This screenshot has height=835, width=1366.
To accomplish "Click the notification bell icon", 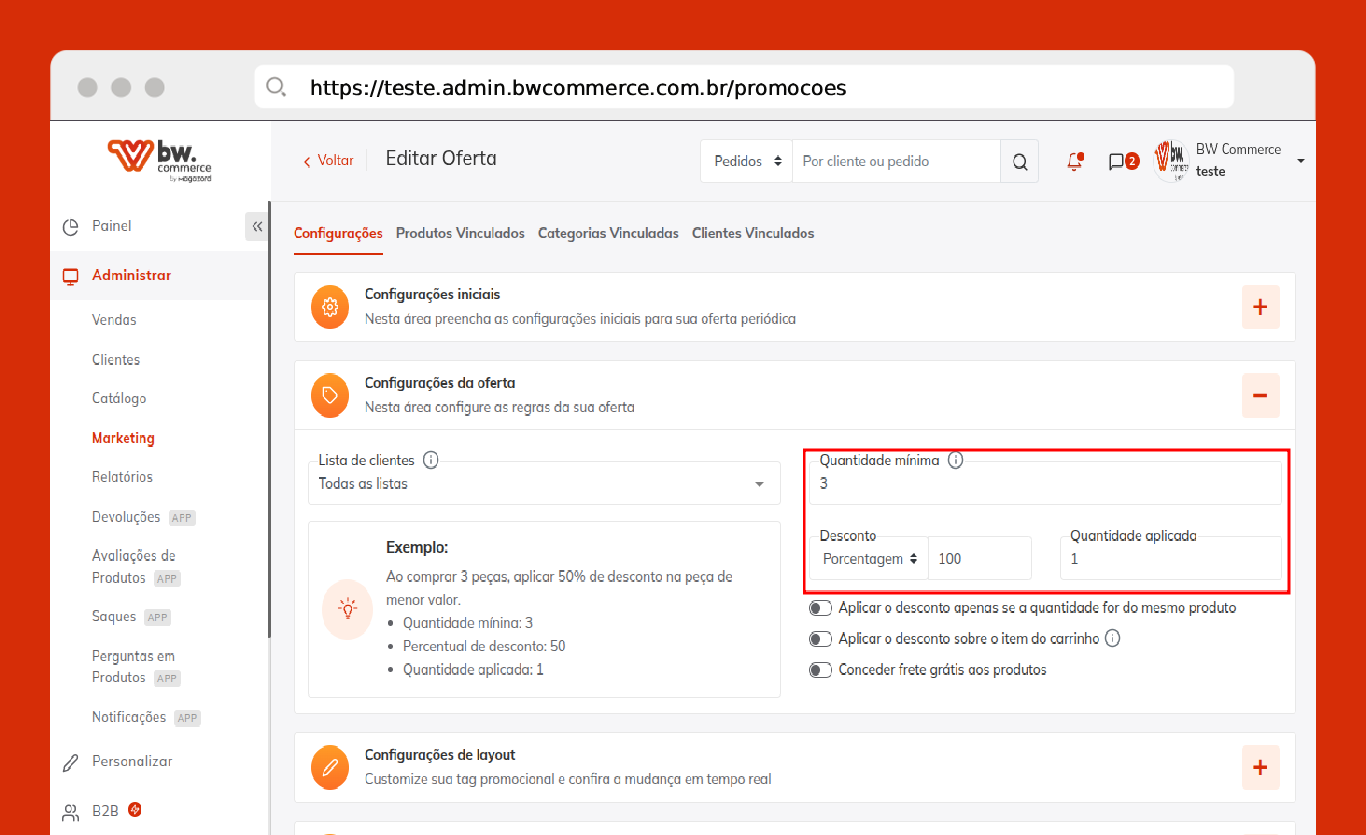I will pyautogui.click(x=1075, y=161).
